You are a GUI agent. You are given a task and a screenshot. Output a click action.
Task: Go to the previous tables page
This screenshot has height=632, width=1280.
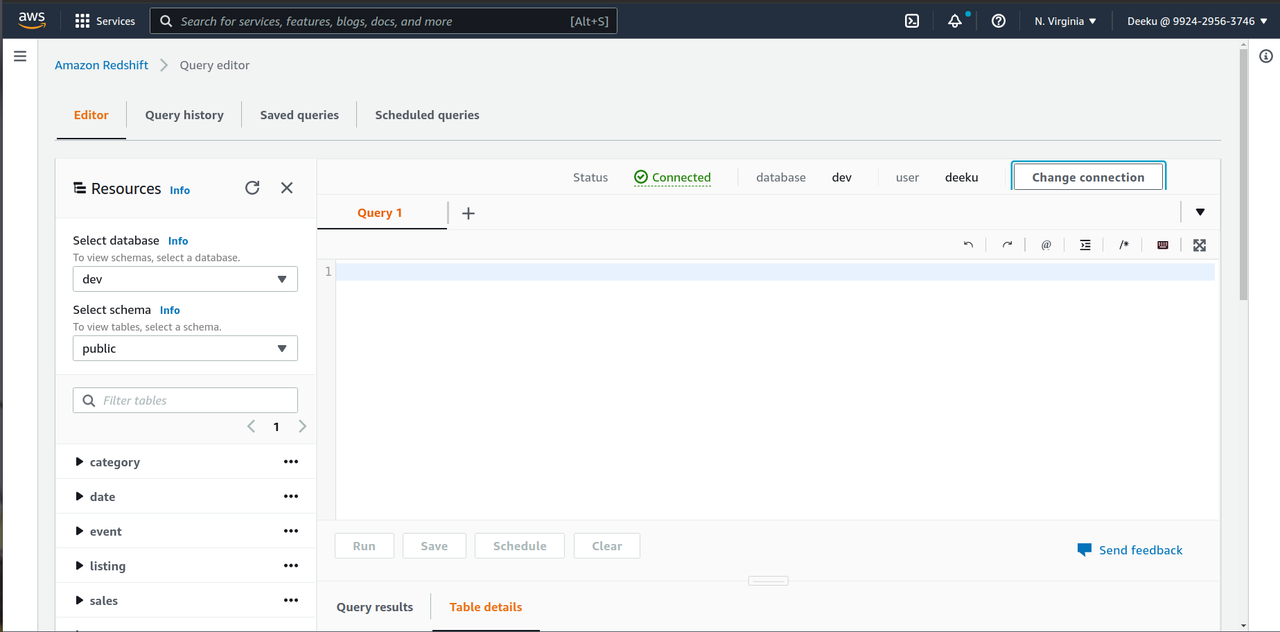(251, 426)
